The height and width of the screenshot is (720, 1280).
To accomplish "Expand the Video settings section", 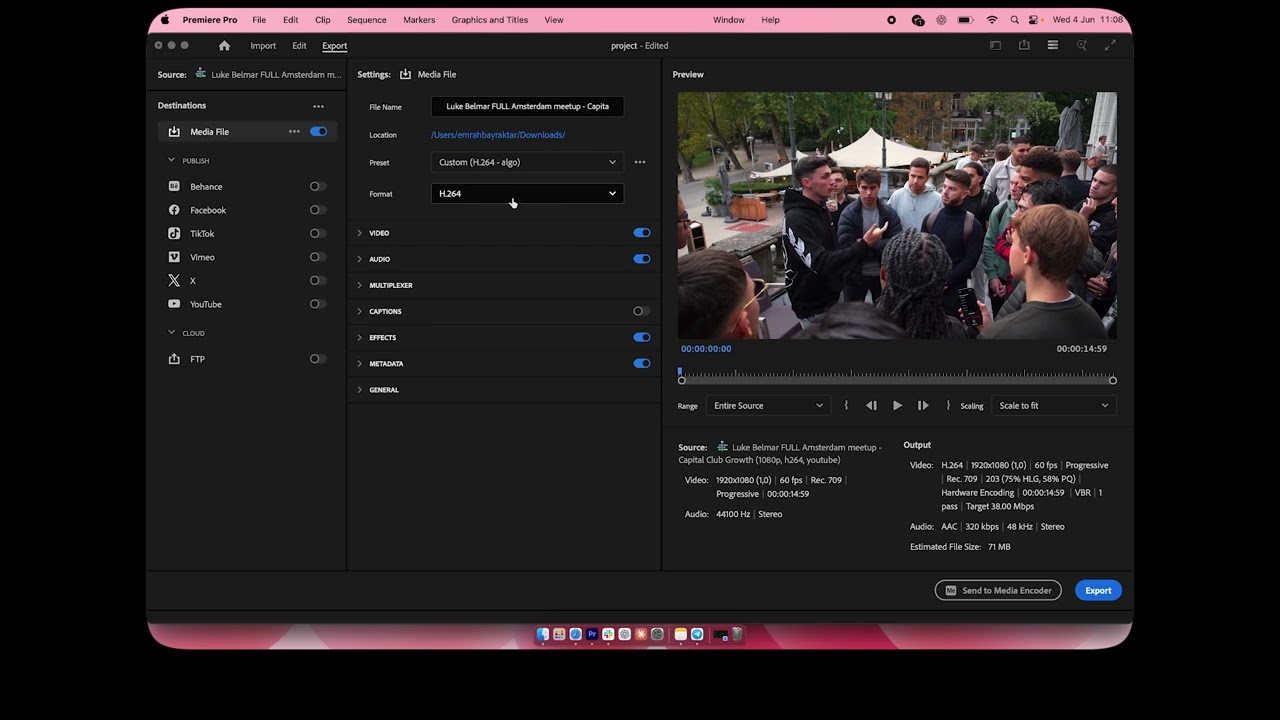I will tap(360, 233).
